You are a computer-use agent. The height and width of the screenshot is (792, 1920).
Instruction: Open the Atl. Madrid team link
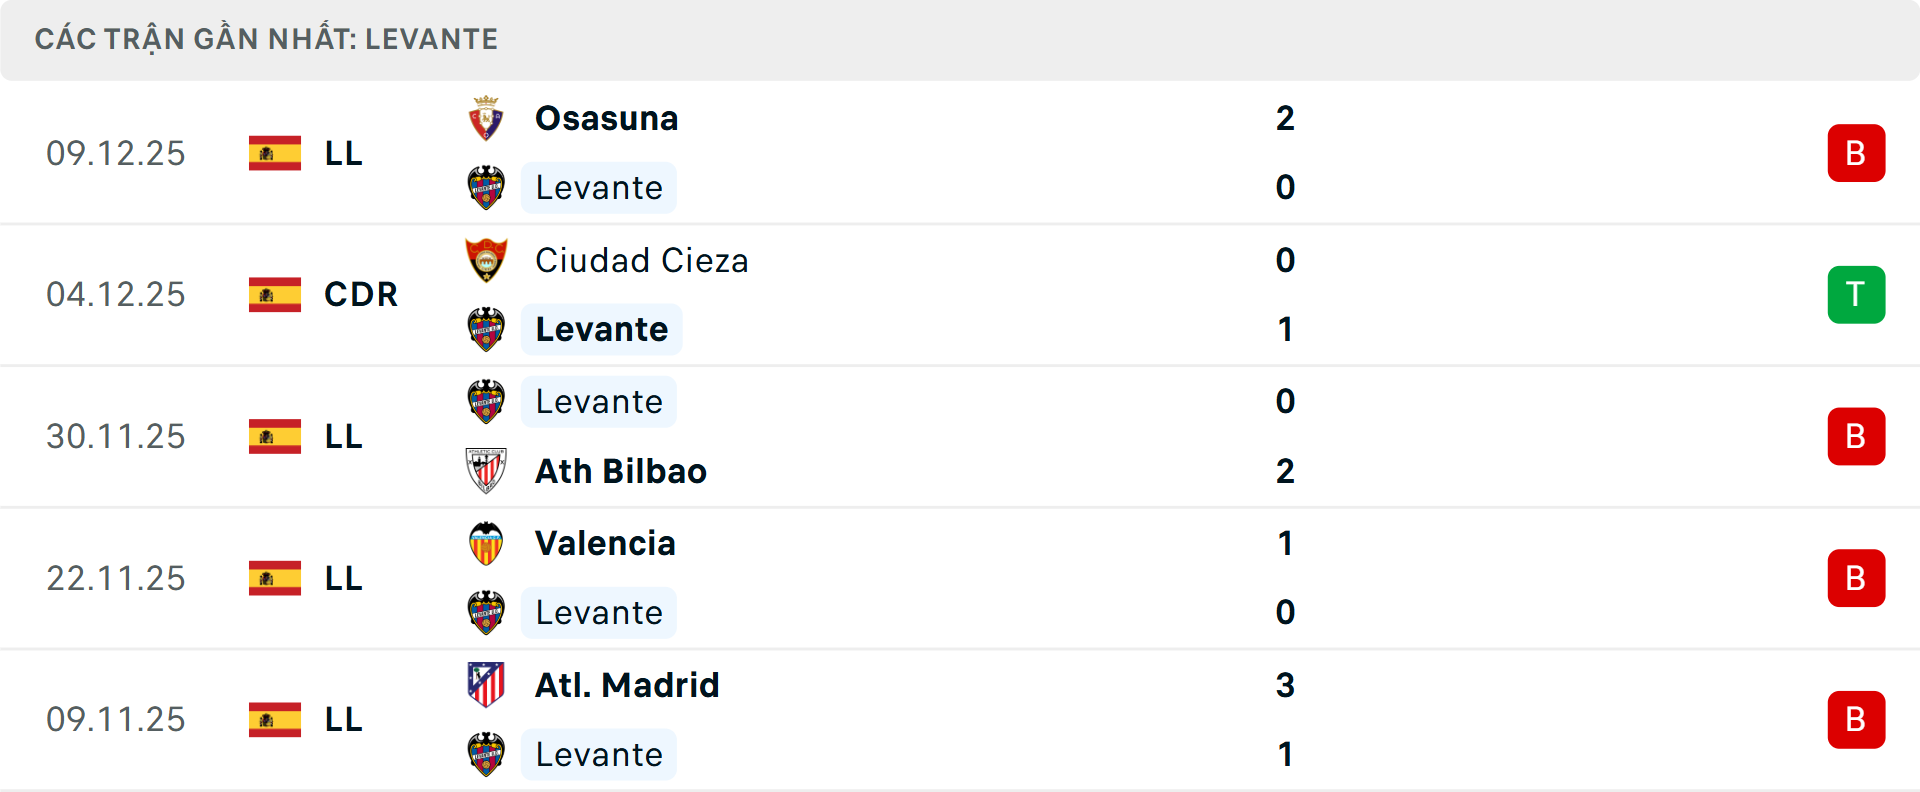click(627, 686)
